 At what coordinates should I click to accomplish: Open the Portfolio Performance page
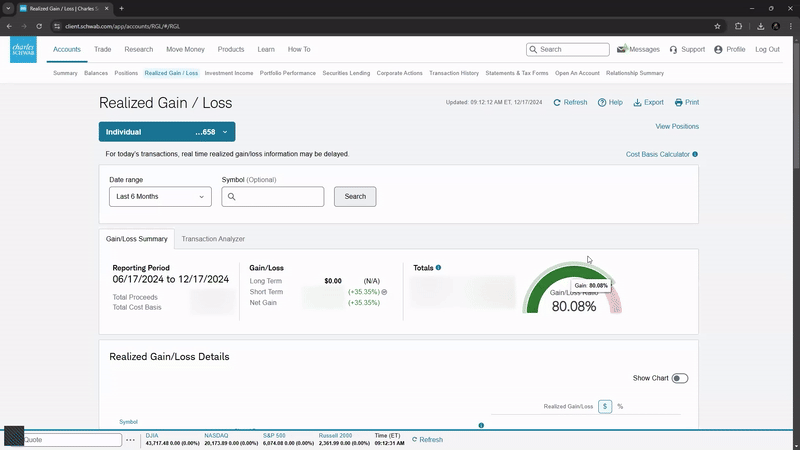[288, 73]
